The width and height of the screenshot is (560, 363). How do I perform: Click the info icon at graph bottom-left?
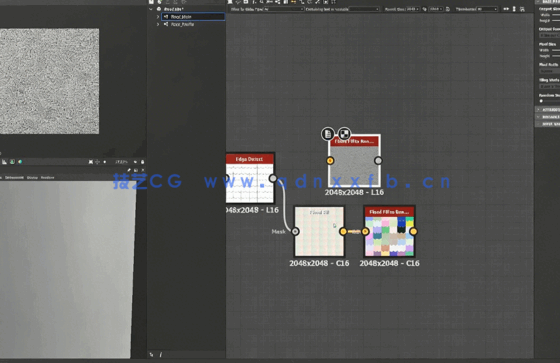coord(160,354)
